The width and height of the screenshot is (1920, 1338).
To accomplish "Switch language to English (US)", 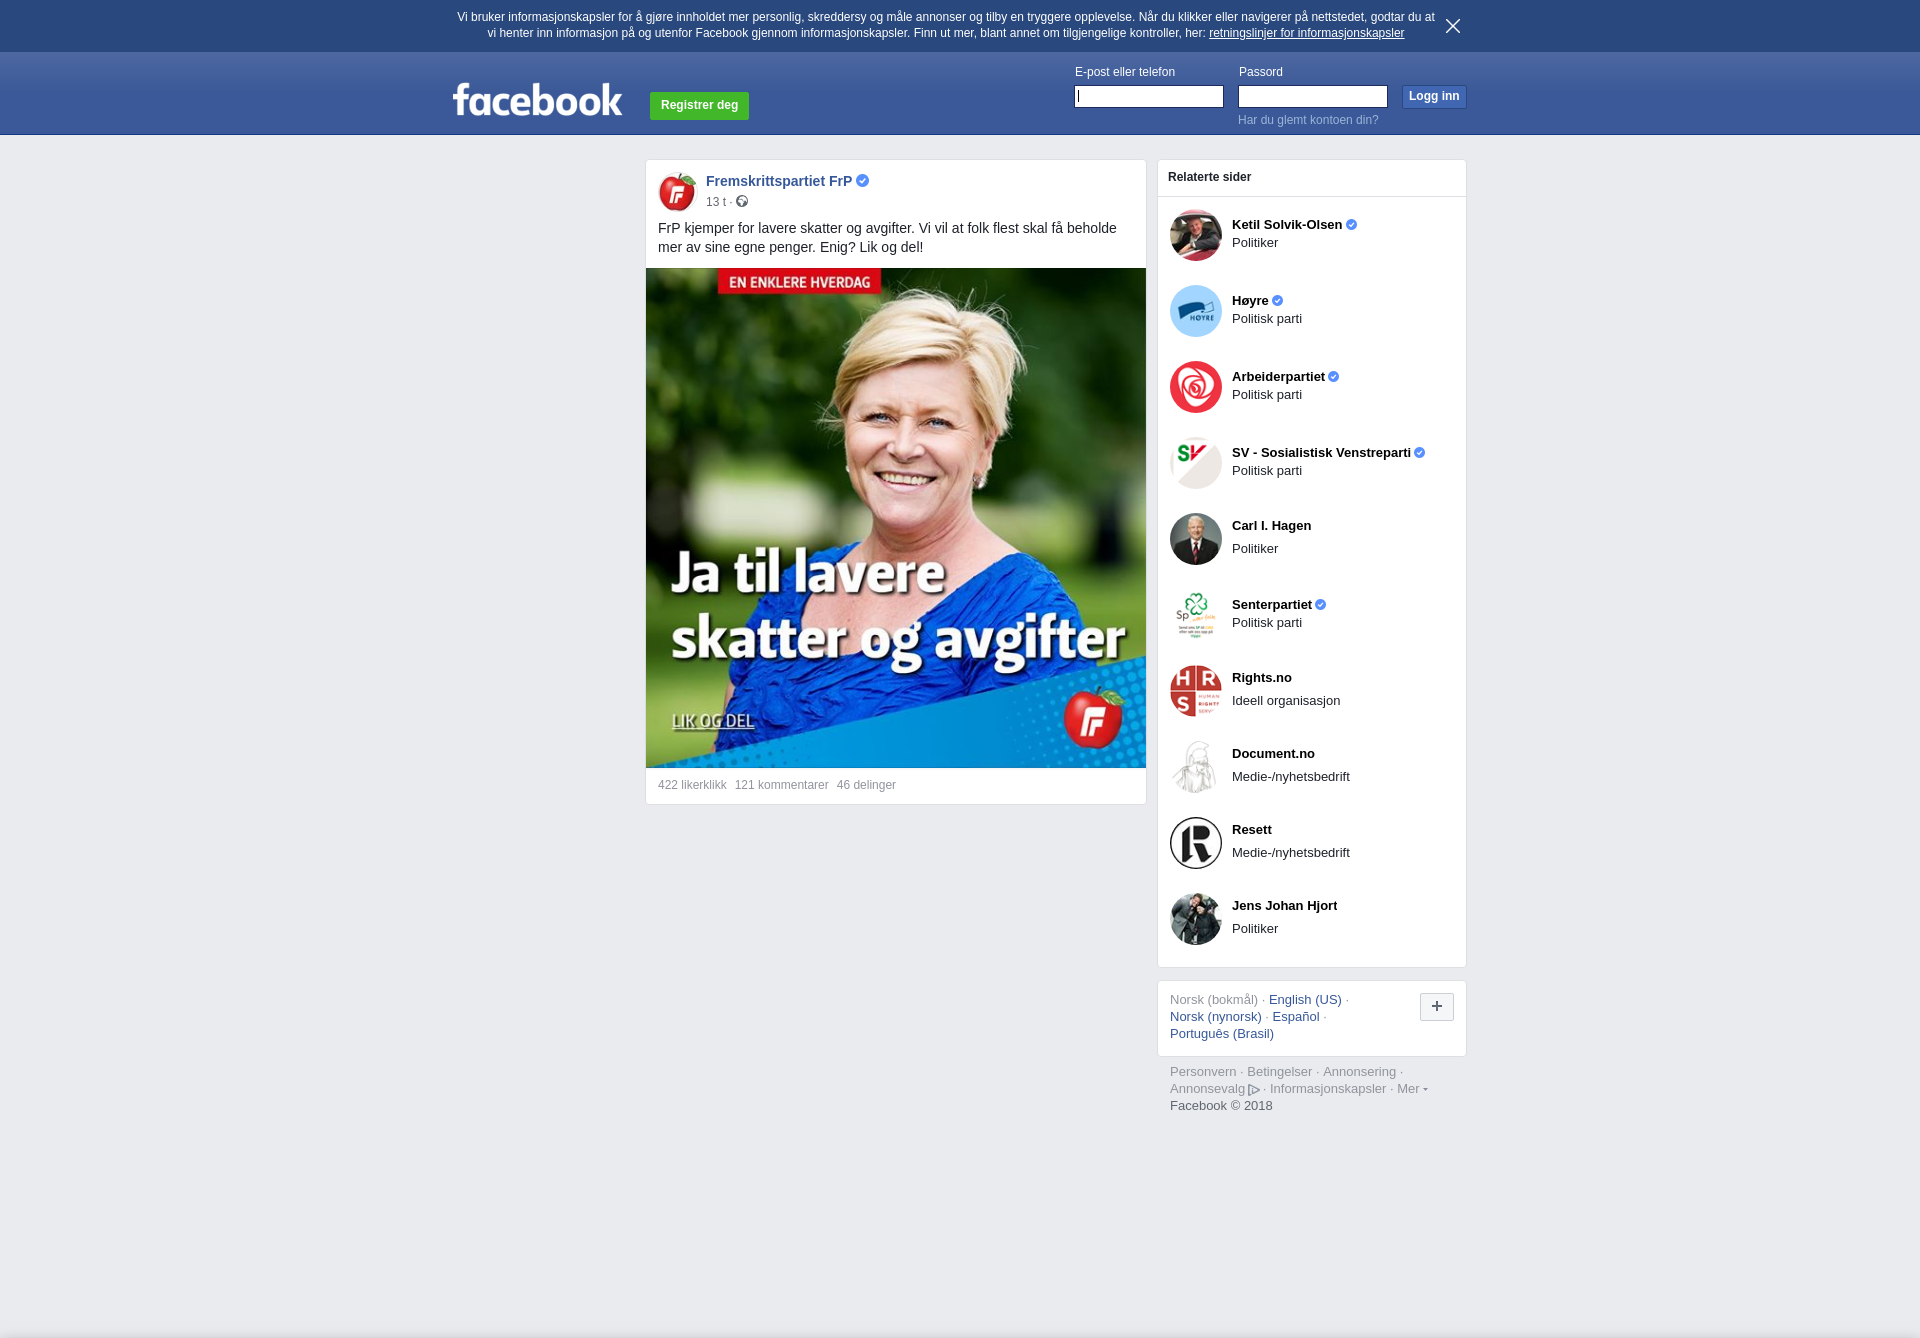I will coord(1305,1000).
